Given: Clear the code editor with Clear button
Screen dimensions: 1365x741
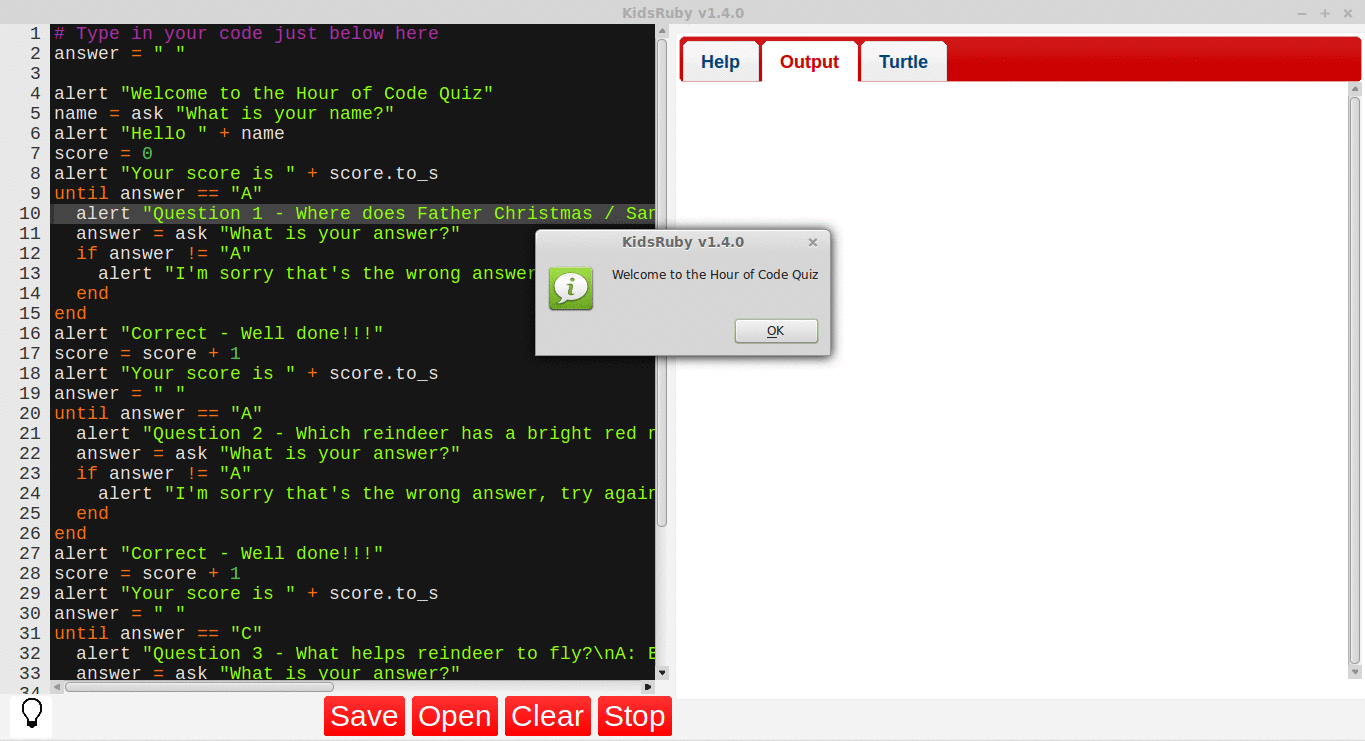Looking at the screenshot, I should tap(547, 716).
